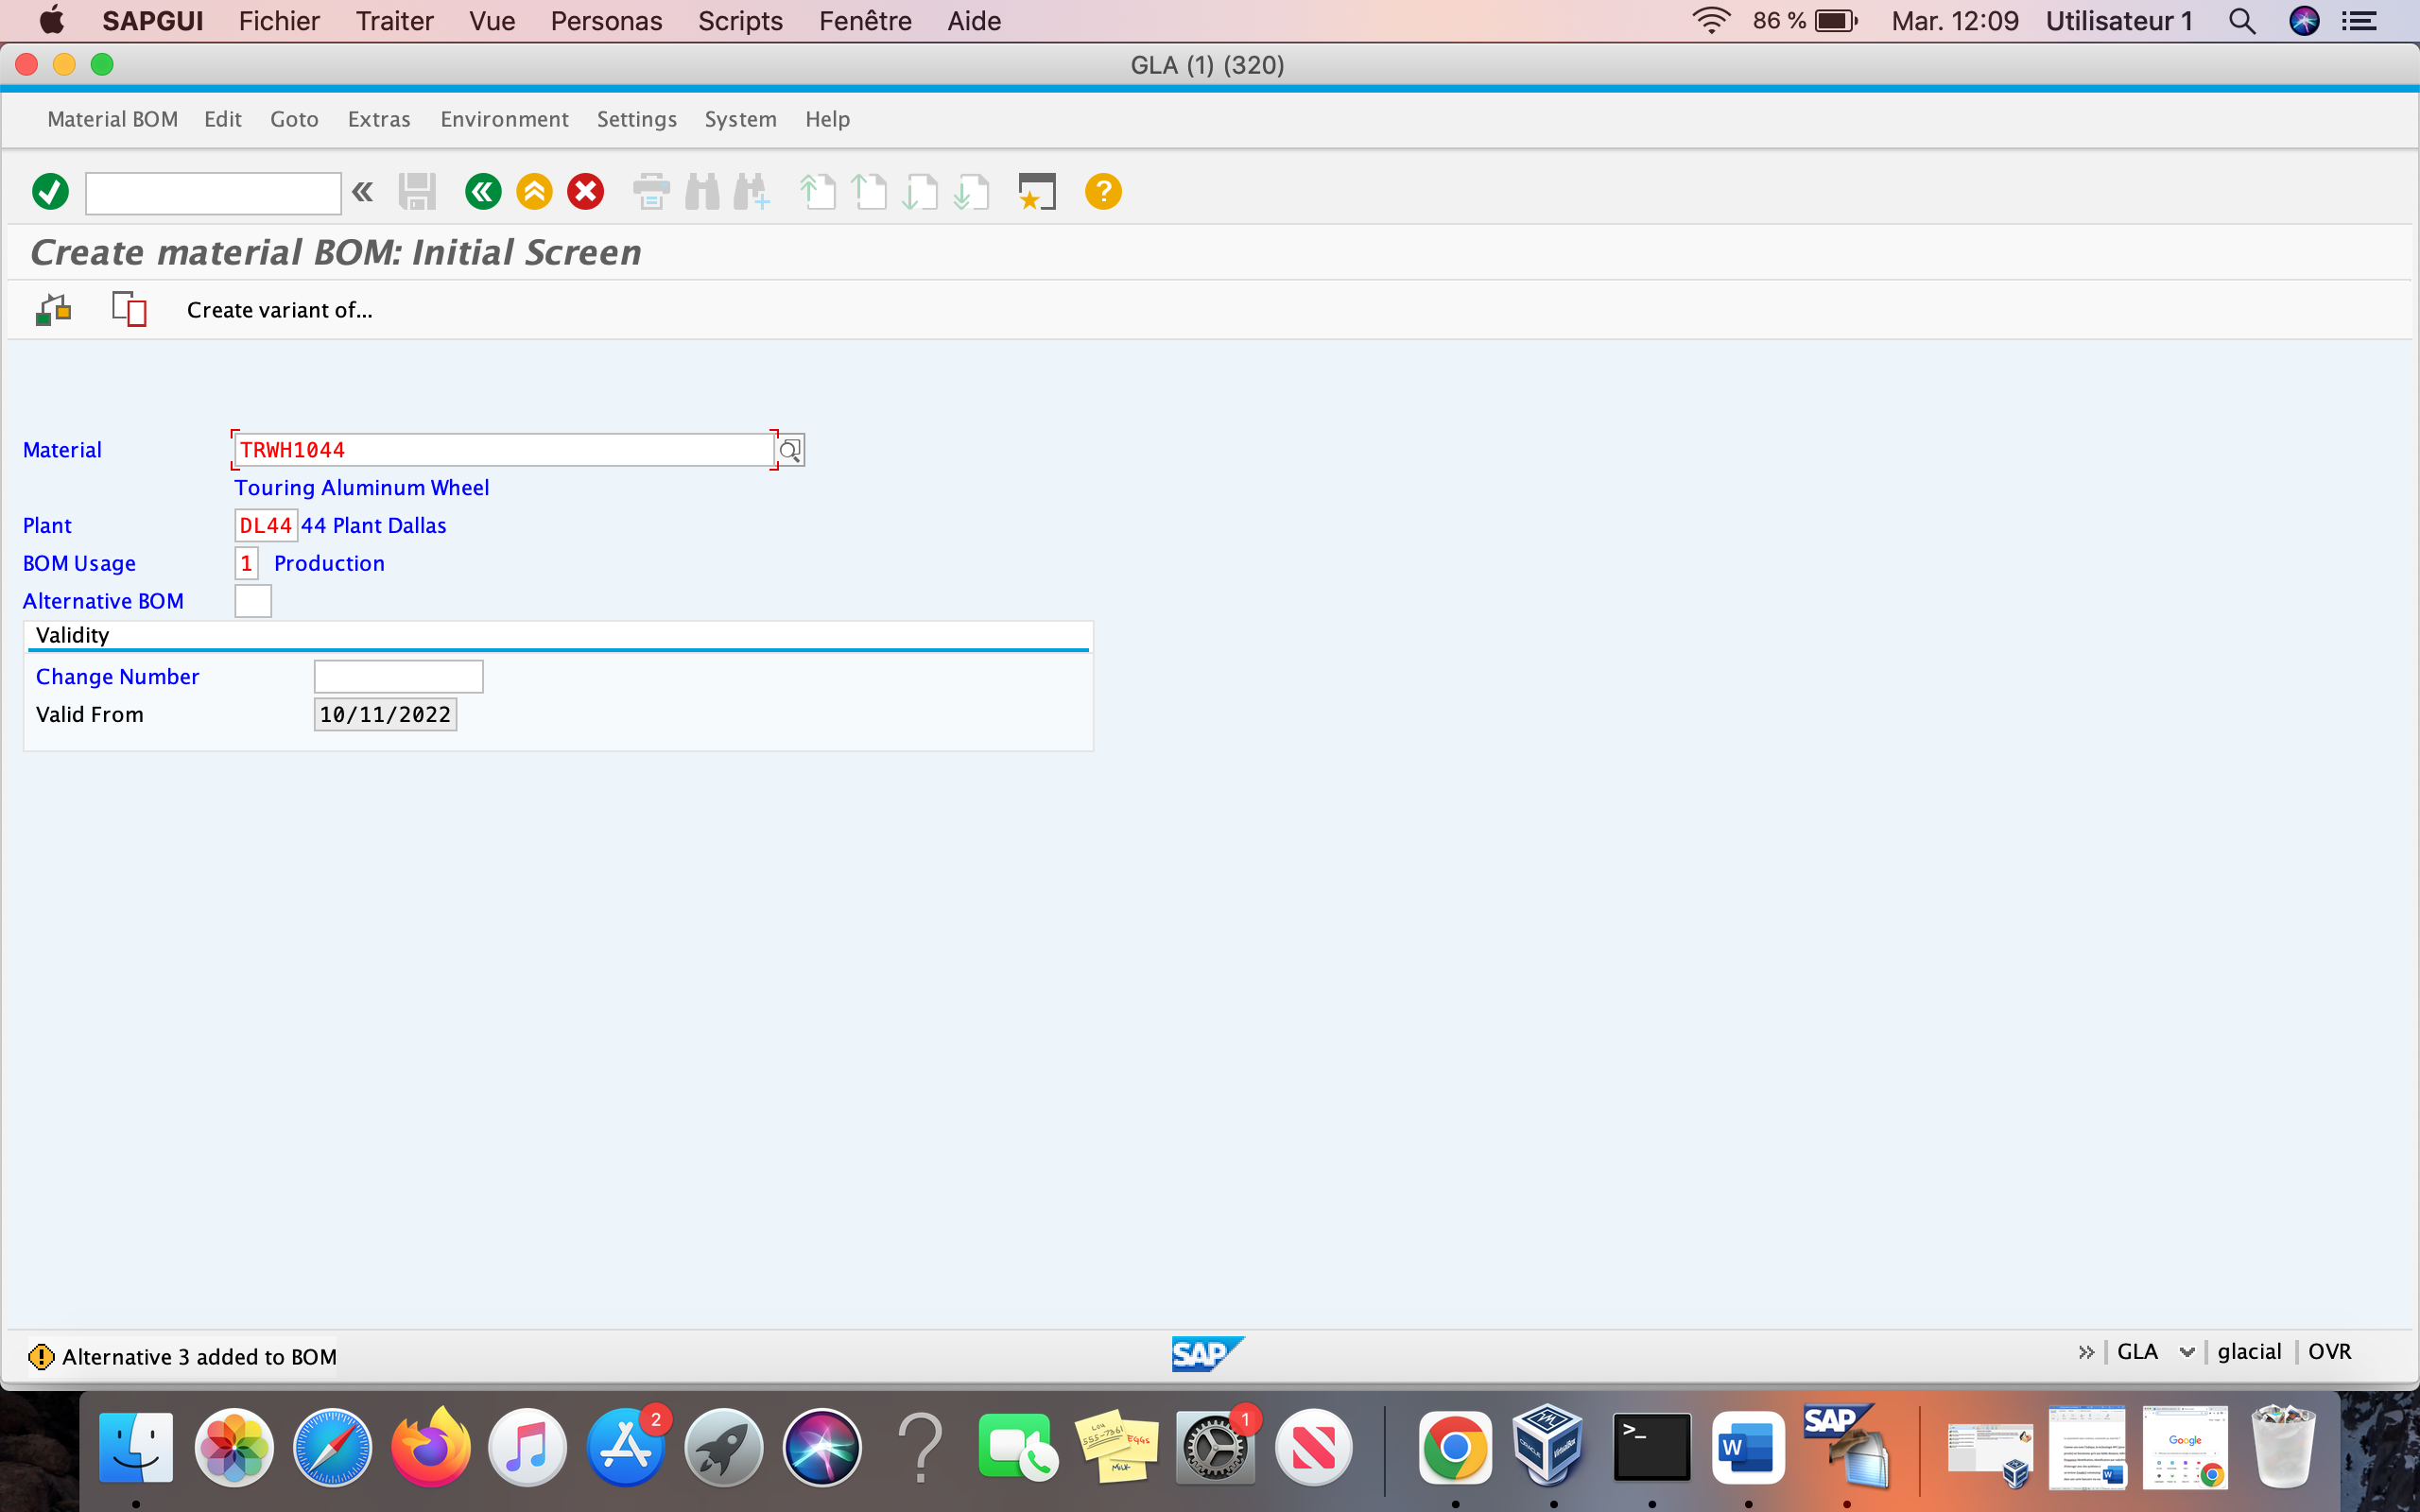Click the Material field label
This screenshot has height=1512, width=2420.
click(62, 450)
